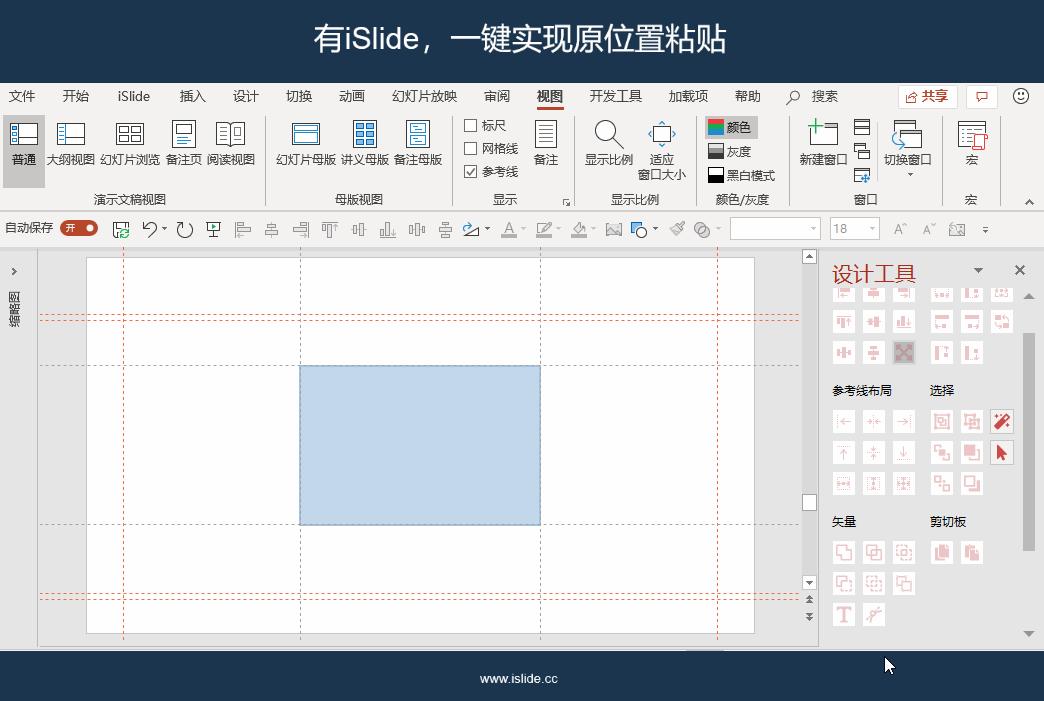1044x701 pixels.
Task: Open the font name combo box
Action: 774,229
